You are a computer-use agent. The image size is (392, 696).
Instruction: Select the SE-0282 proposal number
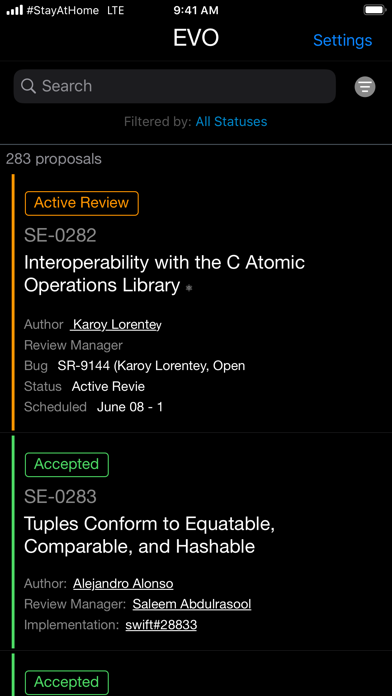60,236
